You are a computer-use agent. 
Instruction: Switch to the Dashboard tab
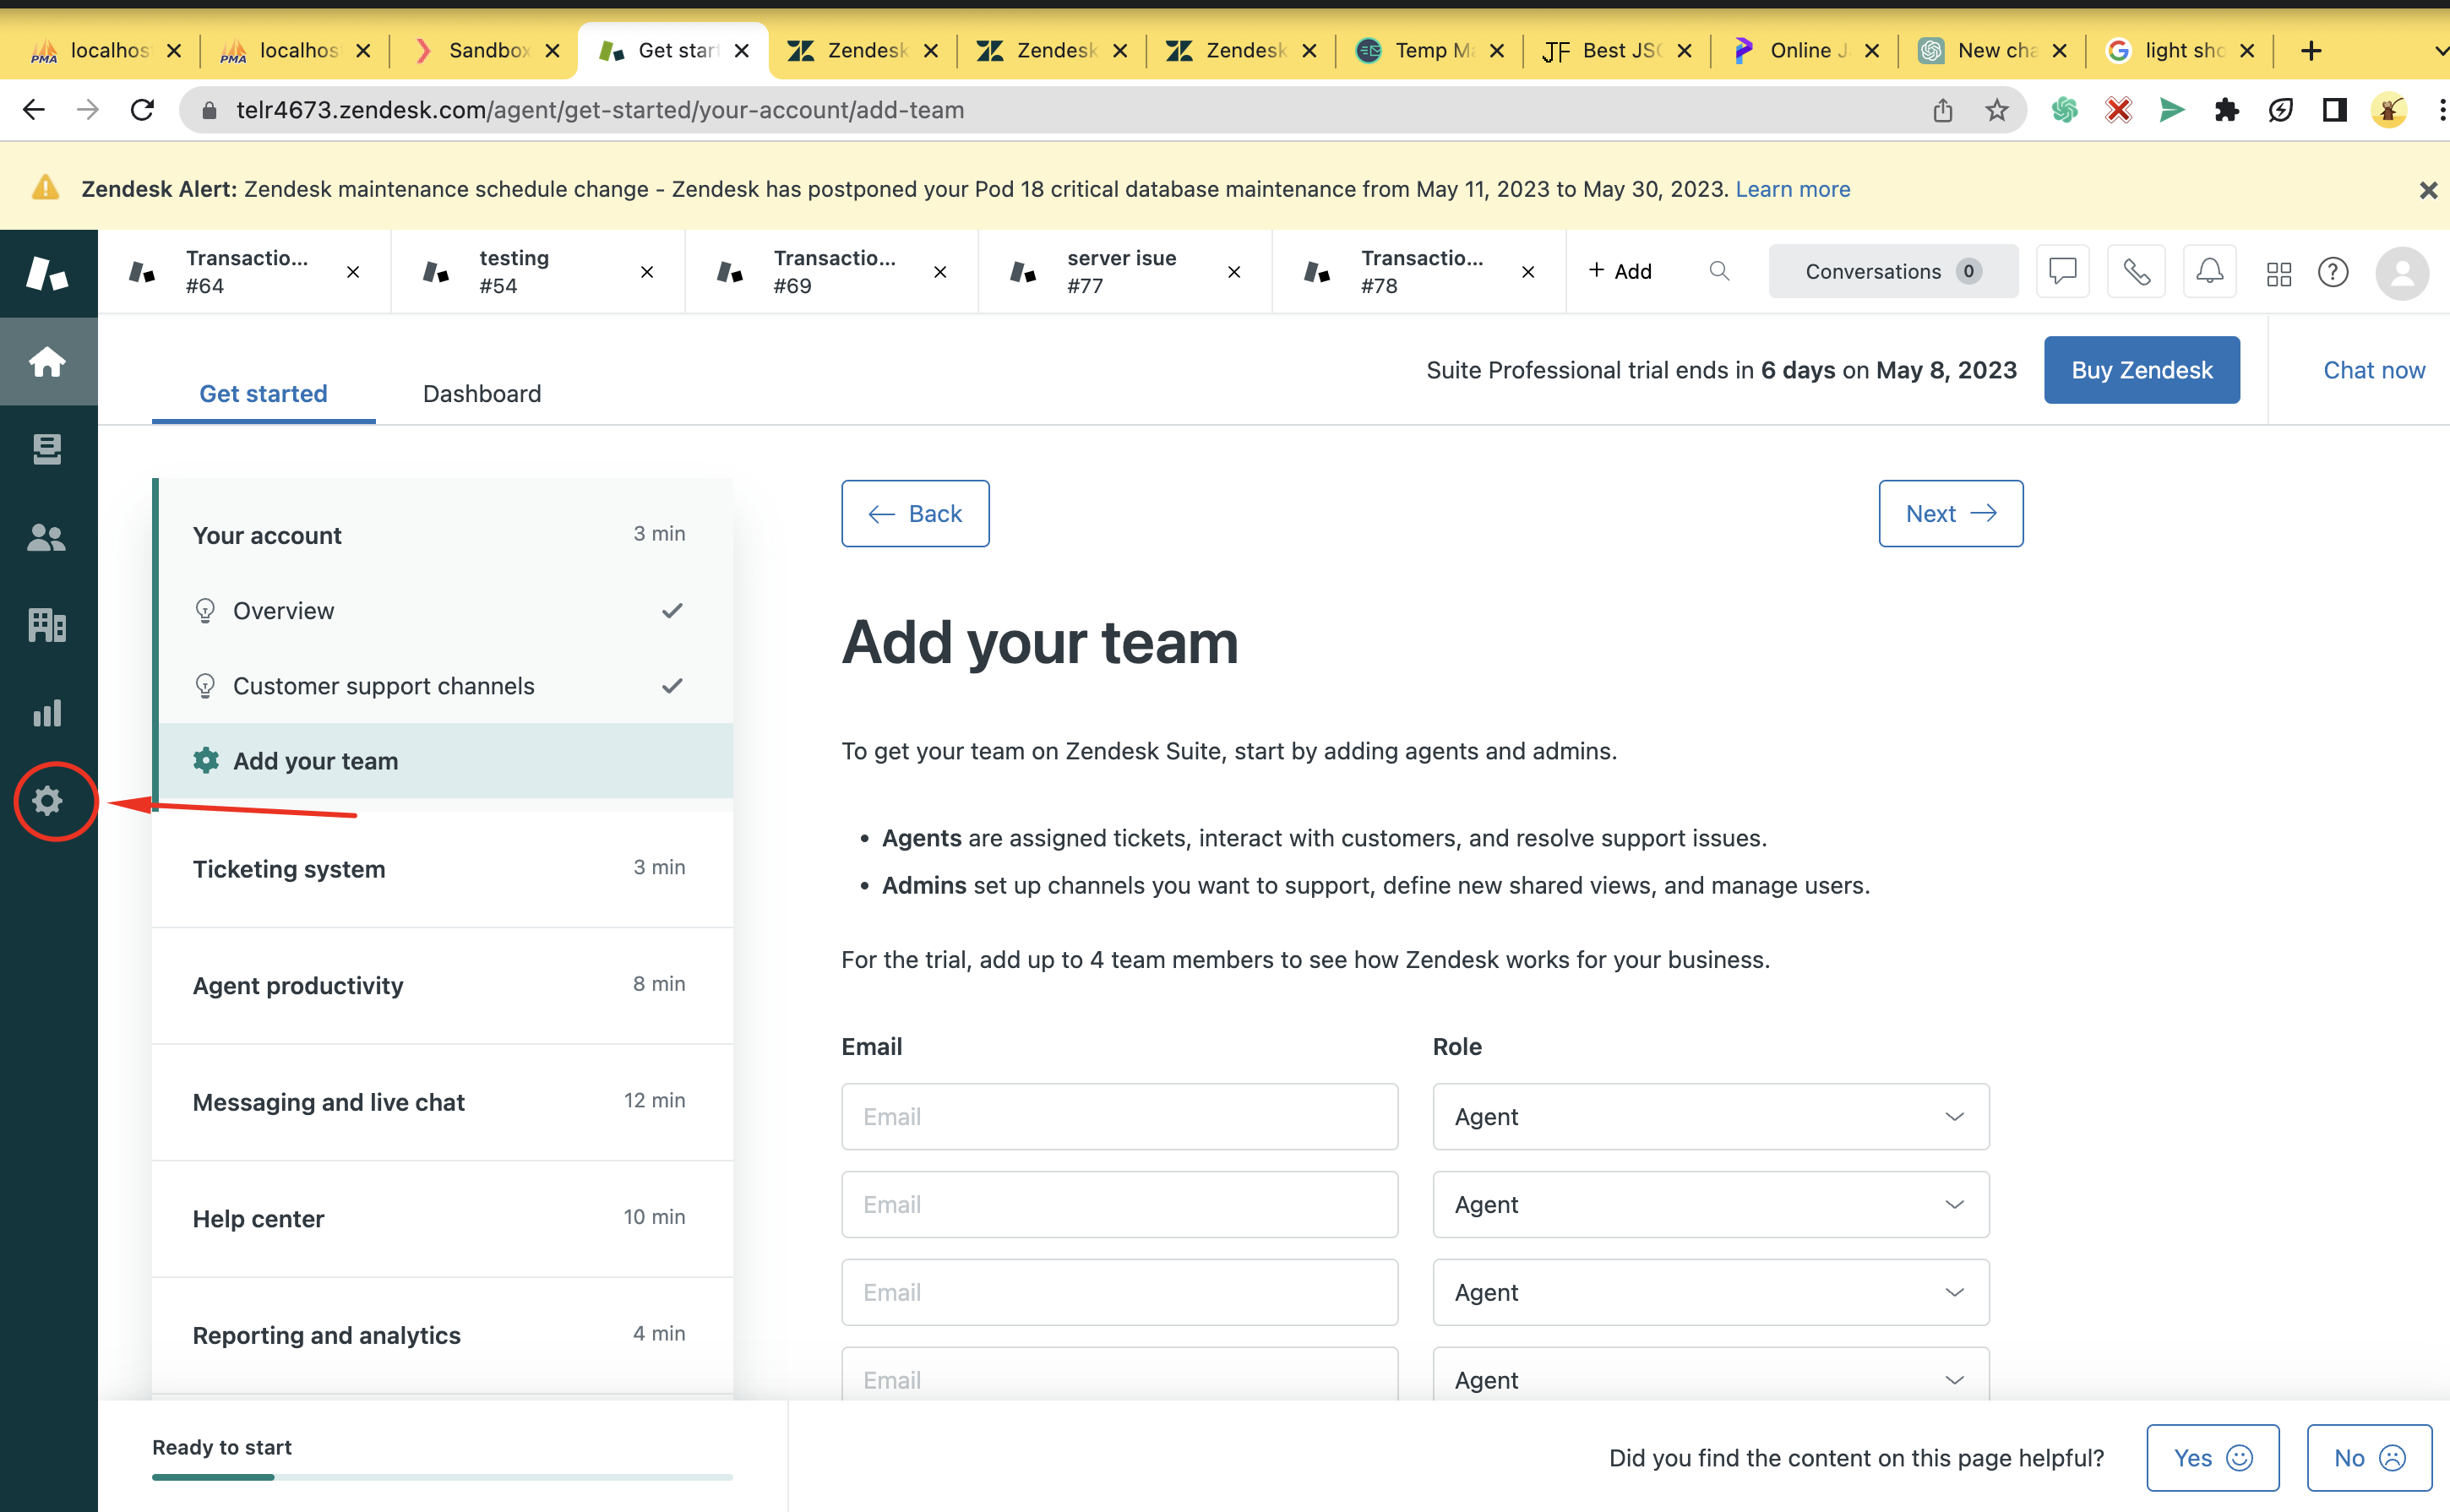click(x=482, y=393)
